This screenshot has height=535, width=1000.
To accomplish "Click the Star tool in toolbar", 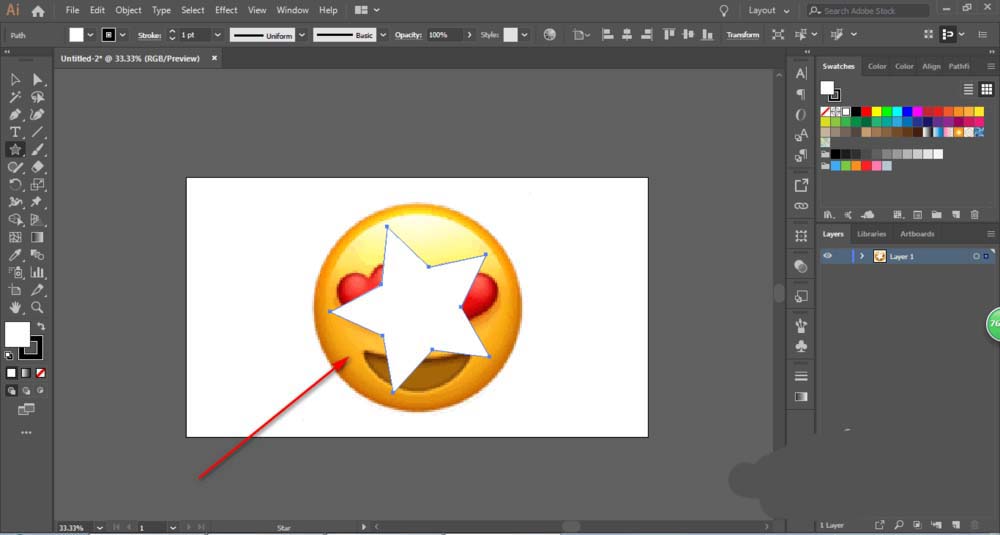I will [15, 149].
